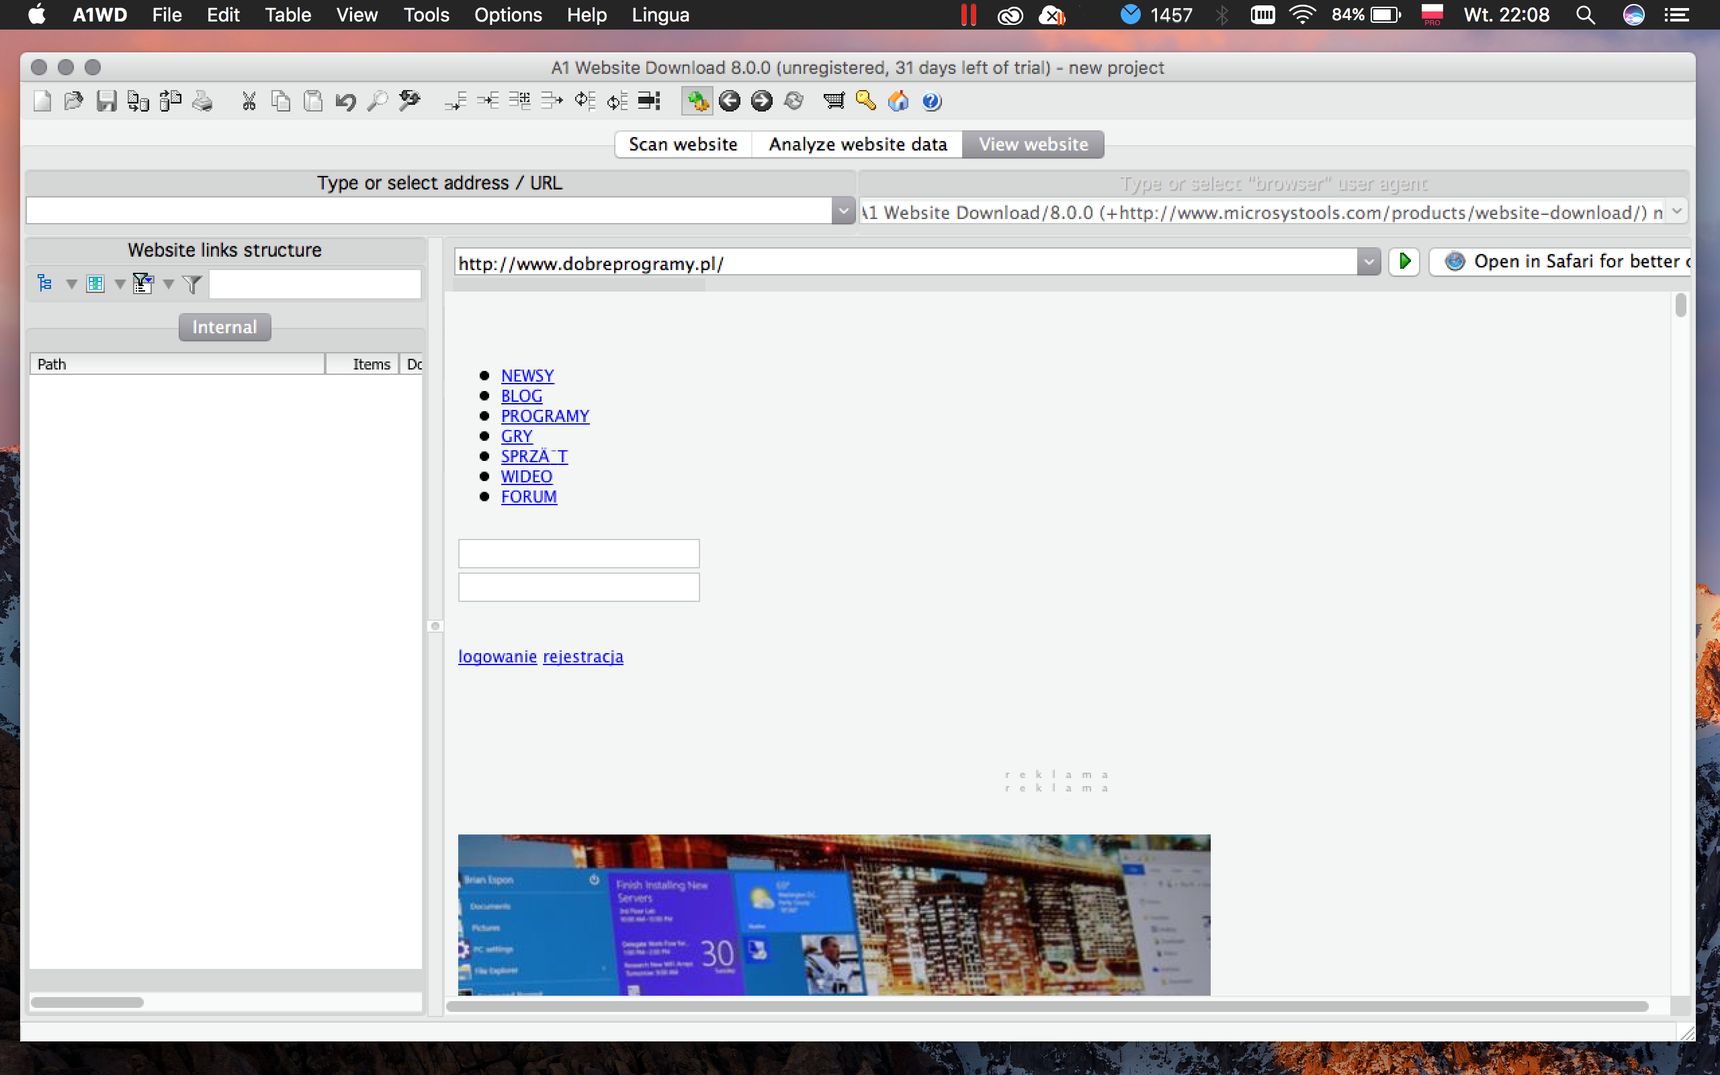
Task: Click the tree view icon in links structure
Action: pos(45,284)
